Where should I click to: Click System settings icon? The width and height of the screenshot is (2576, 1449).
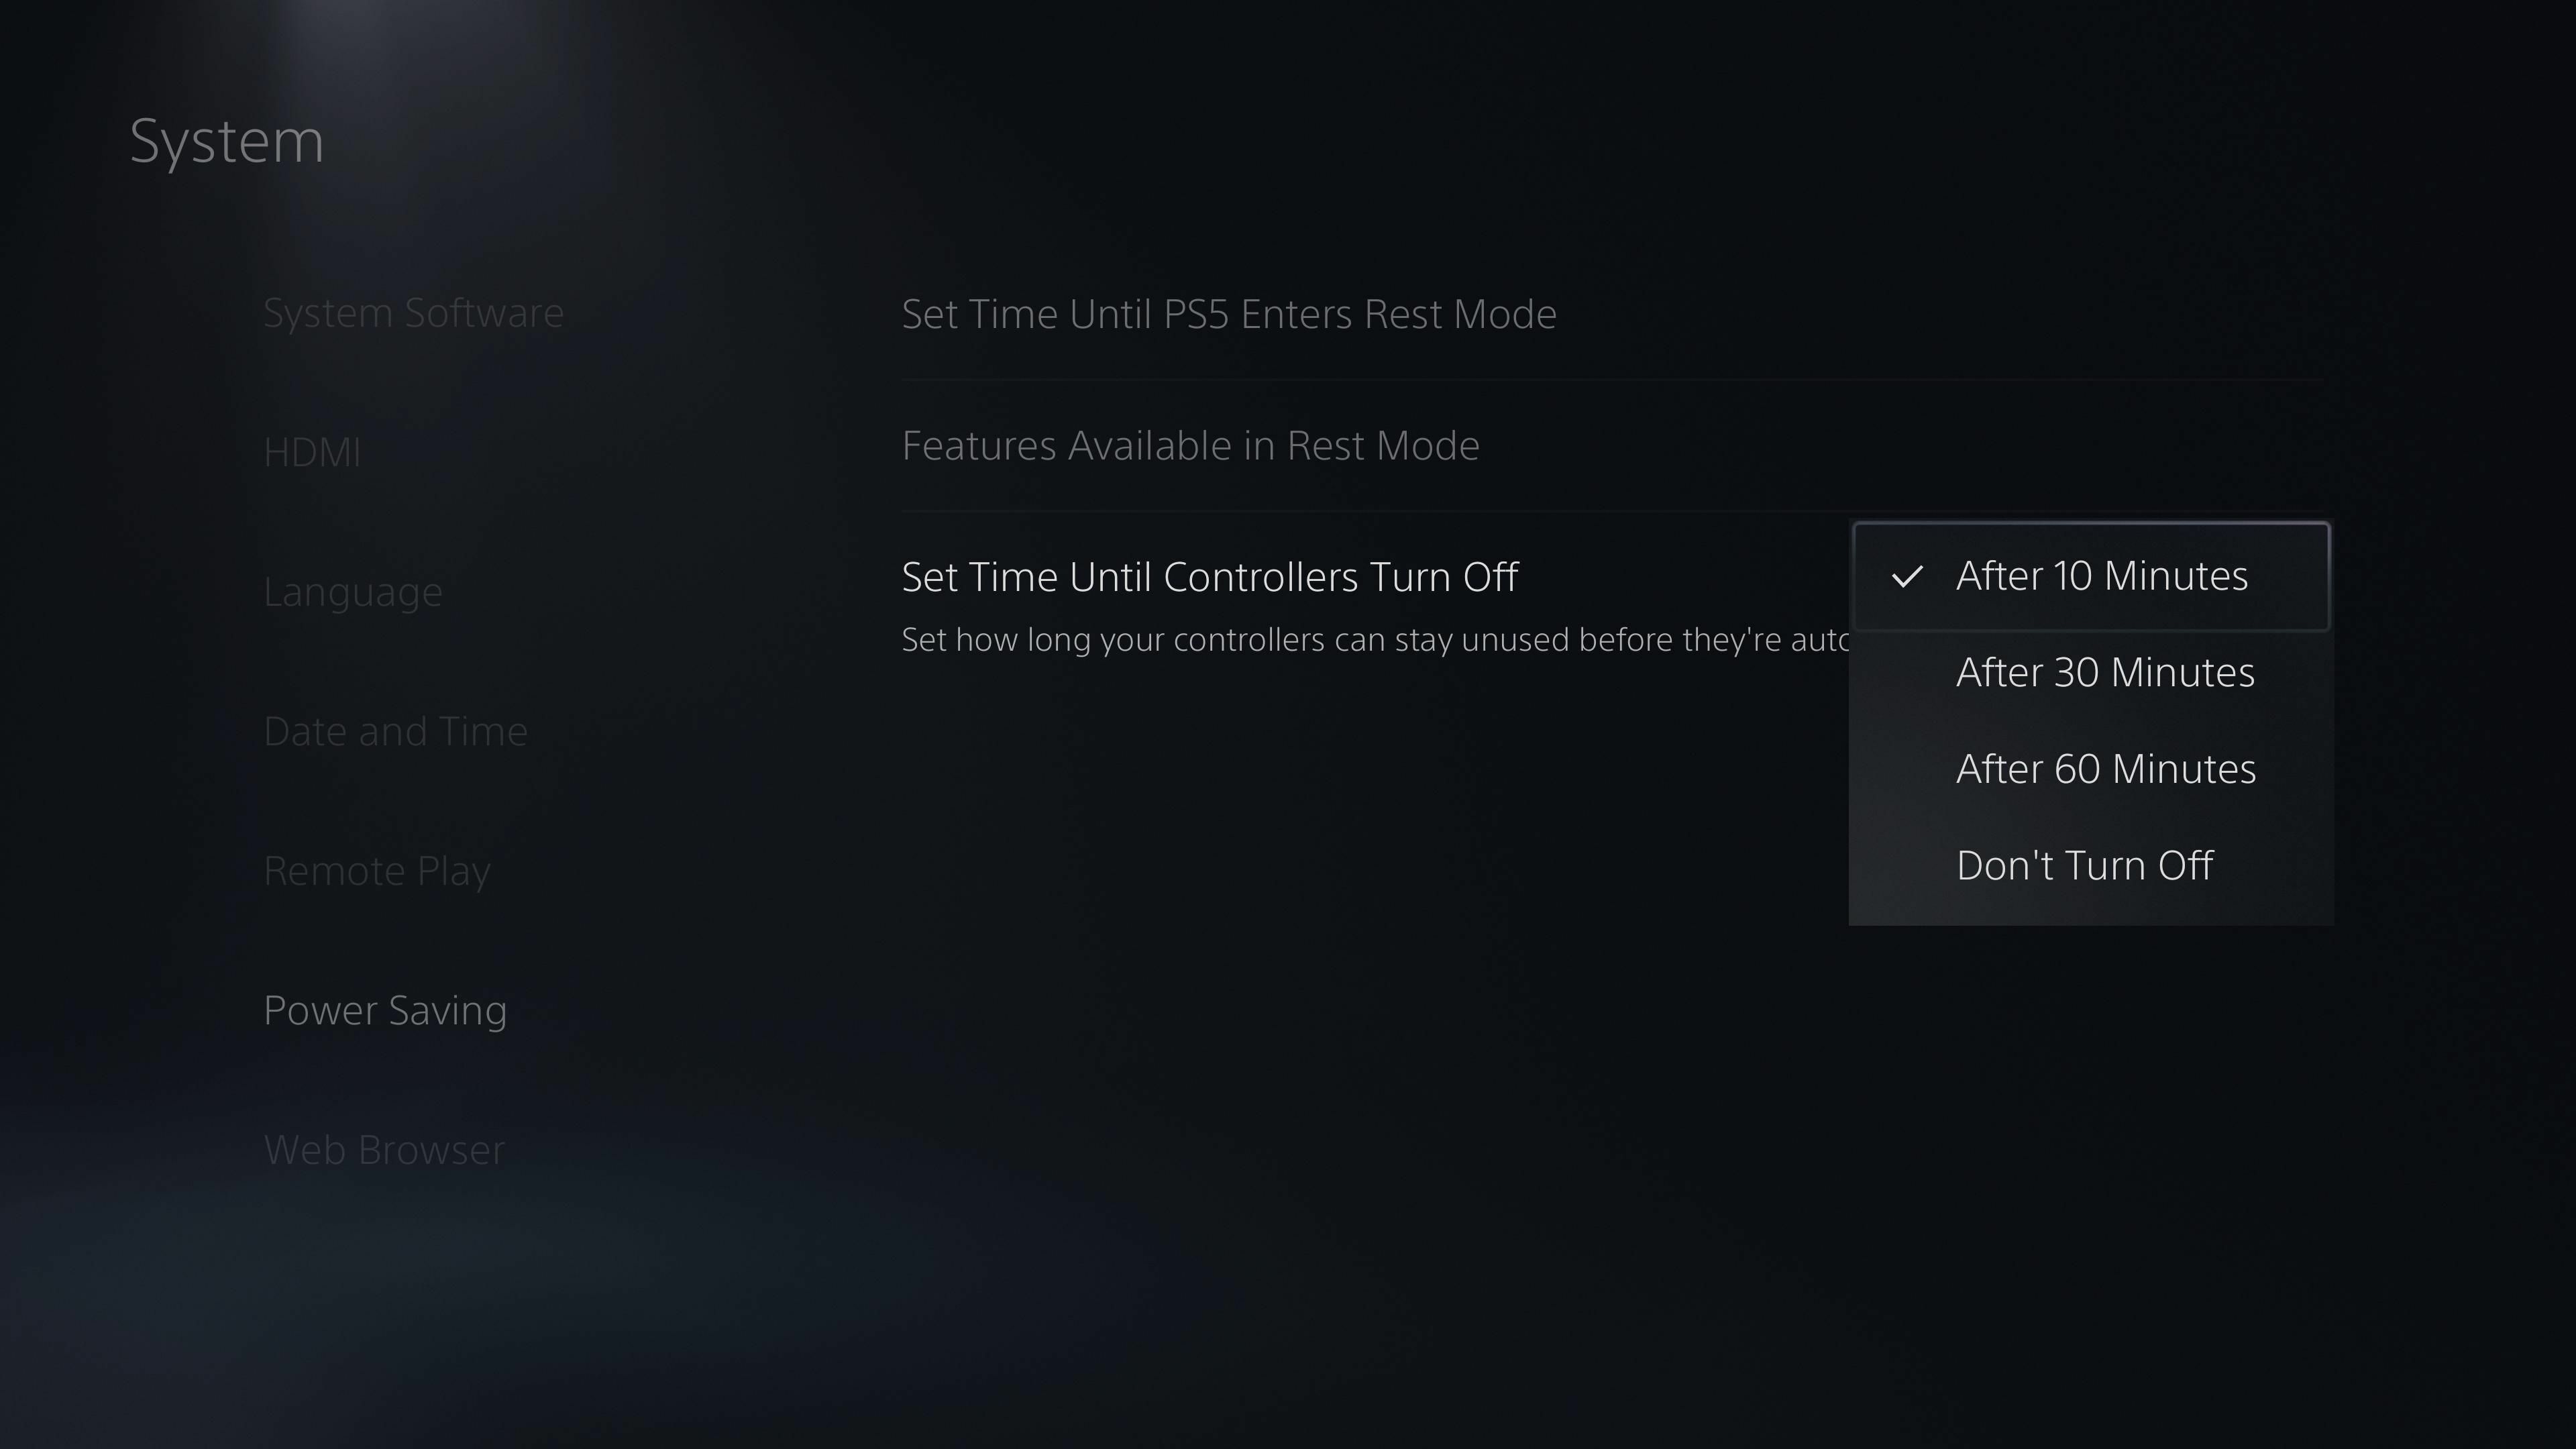click(x=227, y=138)
